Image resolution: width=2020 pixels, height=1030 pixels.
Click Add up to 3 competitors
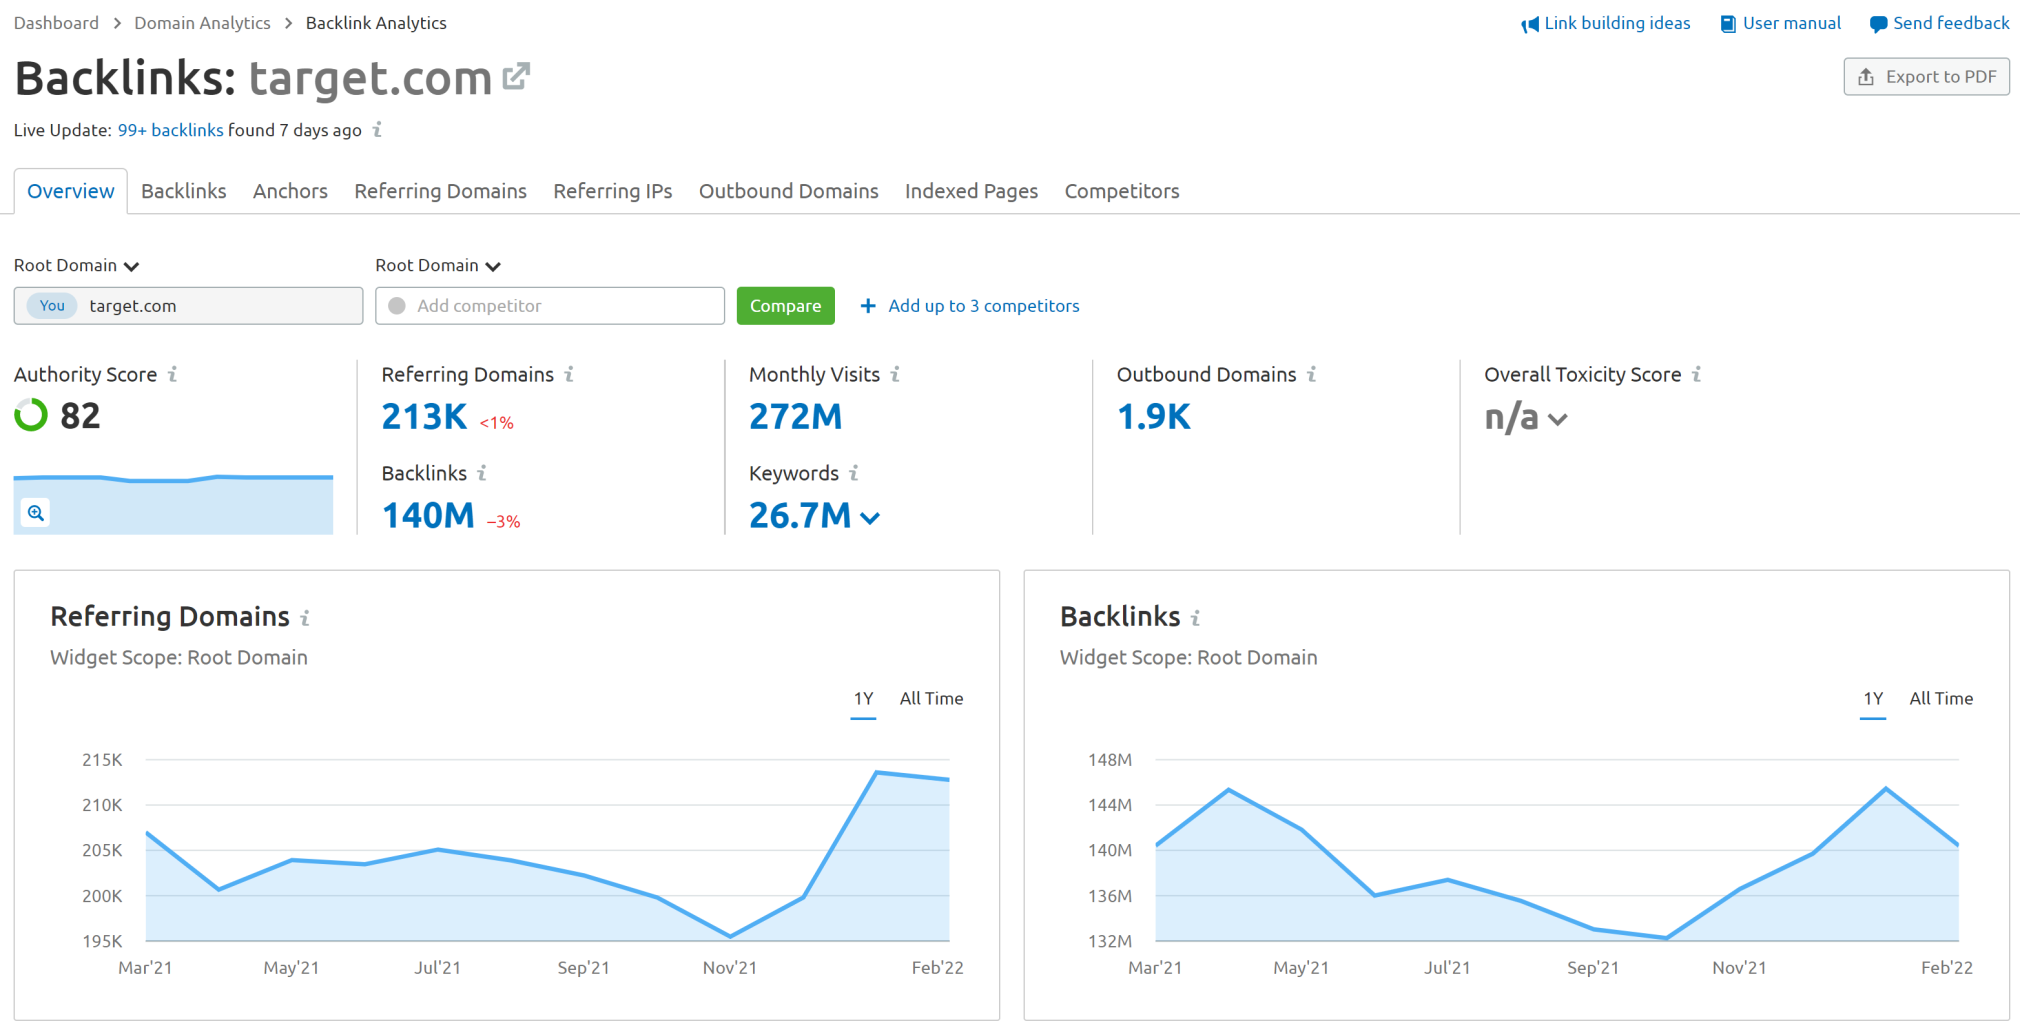coord(984,306)
